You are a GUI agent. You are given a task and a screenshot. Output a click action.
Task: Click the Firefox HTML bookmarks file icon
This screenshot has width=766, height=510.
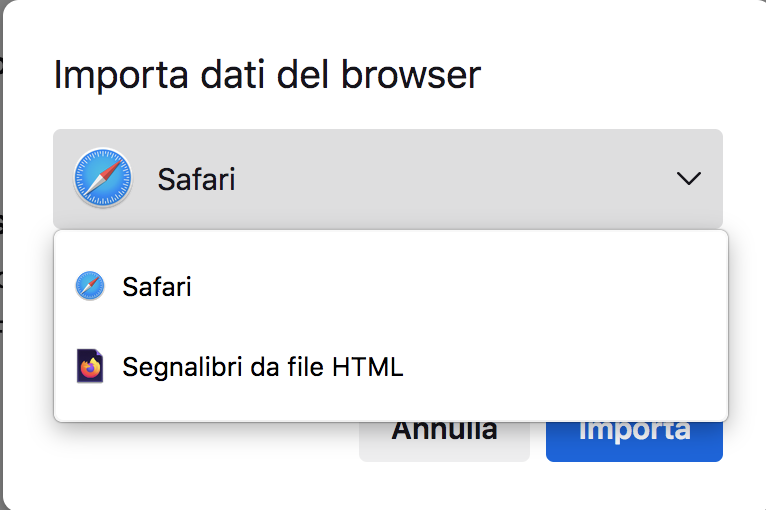click(x=90, y=367)
